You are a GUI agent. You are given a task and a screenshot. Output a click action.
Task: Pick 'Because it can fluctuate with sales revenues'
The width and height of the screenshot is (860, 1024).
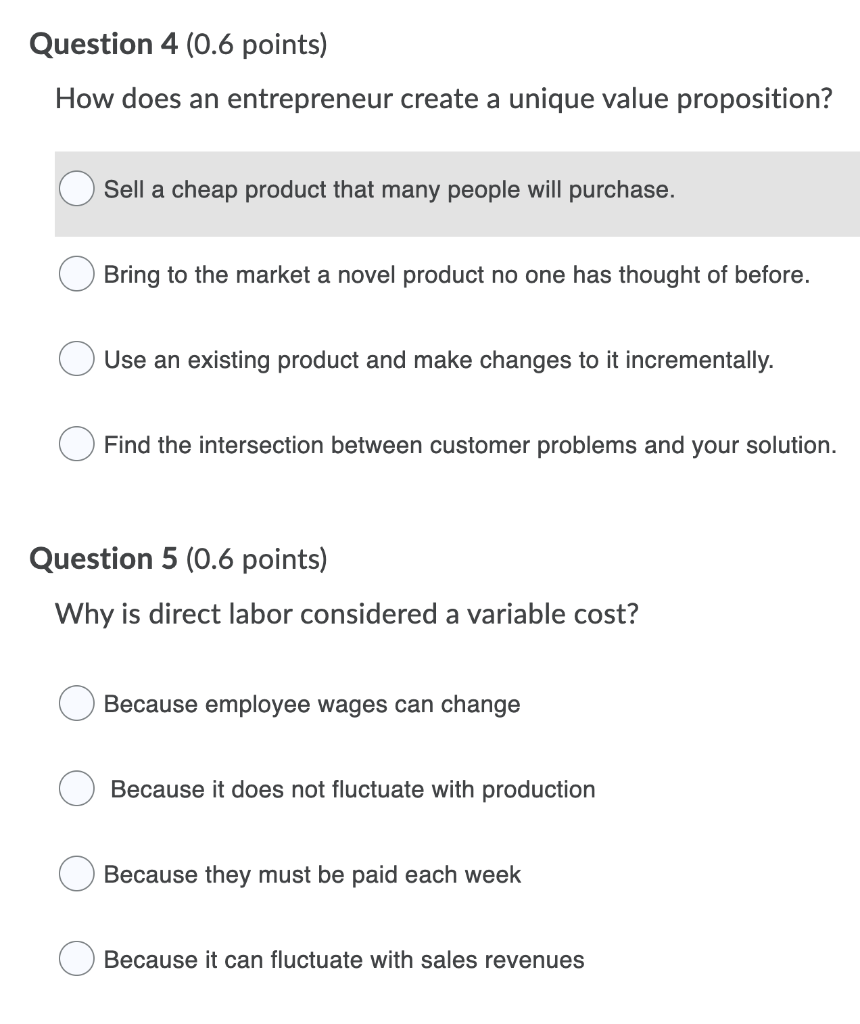(76, 958)
